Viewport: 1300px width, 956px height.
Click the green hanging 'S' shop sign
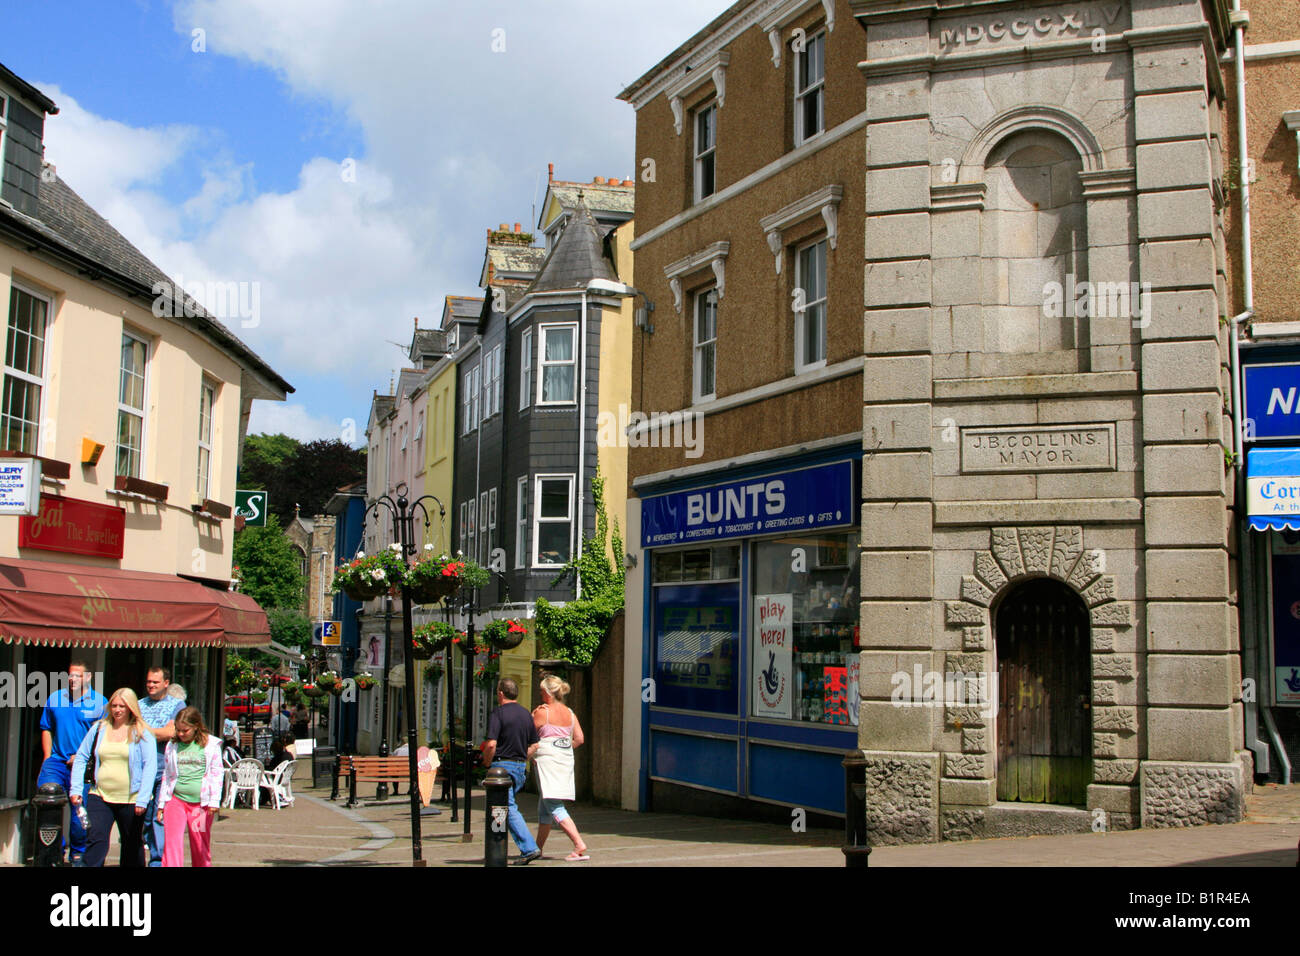pos(251,508)
